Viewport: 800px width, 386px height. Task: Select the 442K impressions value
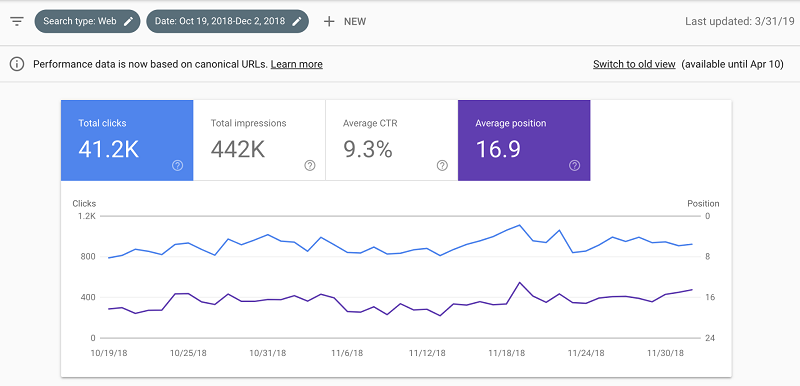[238, 149]
